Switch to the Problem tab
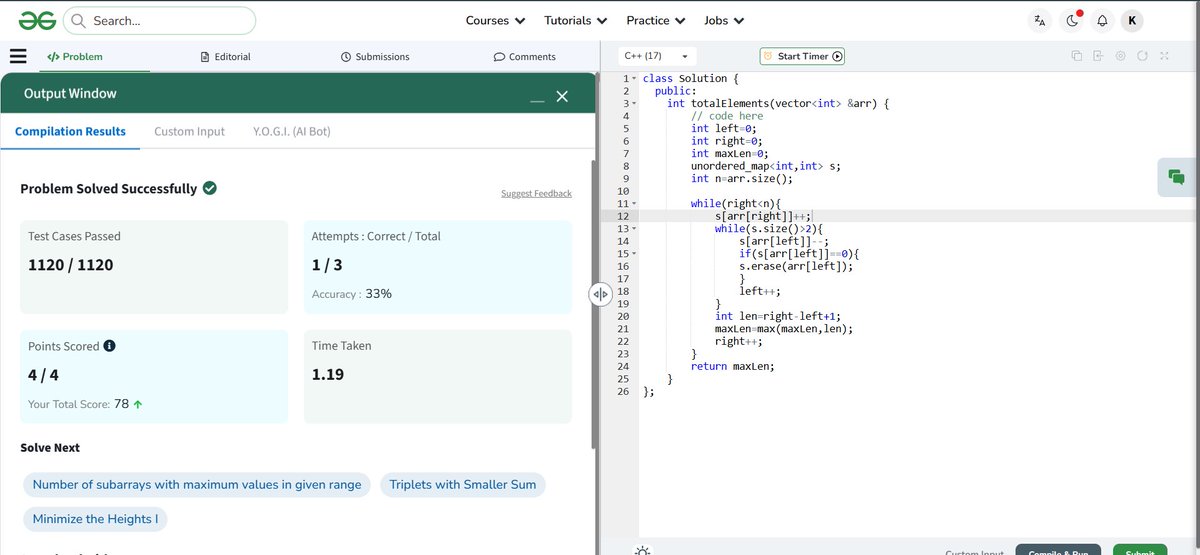 [x=75, y=57]
